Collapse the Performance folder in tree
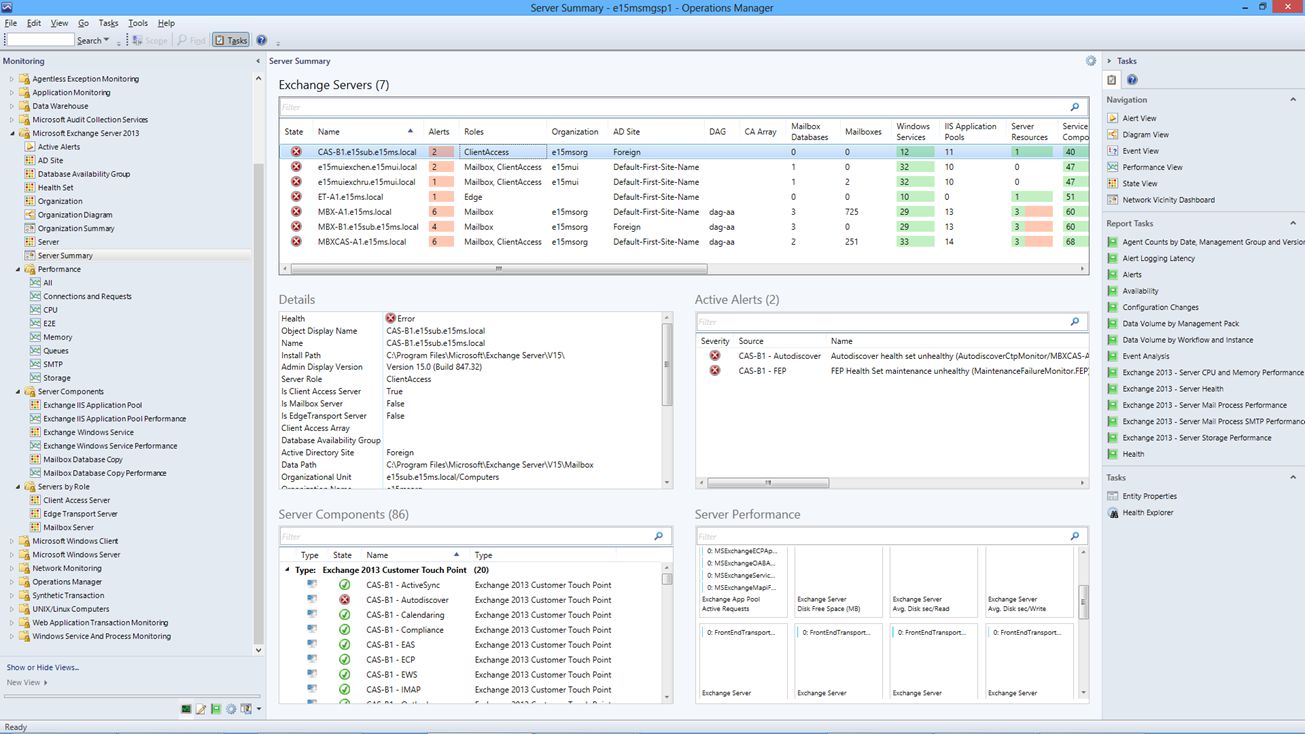The image size is (1305, 734). (19, 269)
